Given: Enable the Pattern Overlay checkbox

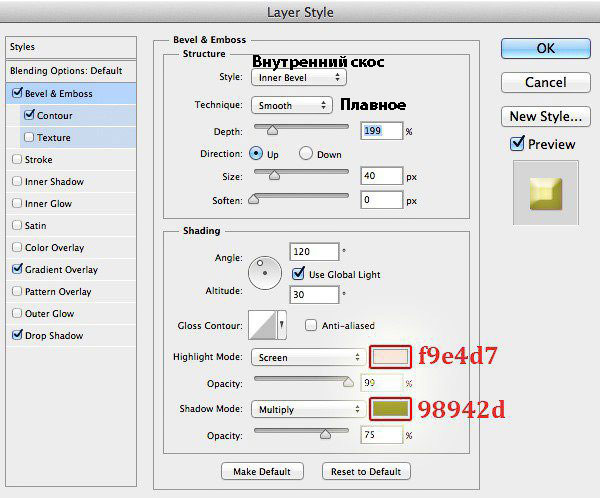Looking at the screenshot, I should click(x=17, y=291).
